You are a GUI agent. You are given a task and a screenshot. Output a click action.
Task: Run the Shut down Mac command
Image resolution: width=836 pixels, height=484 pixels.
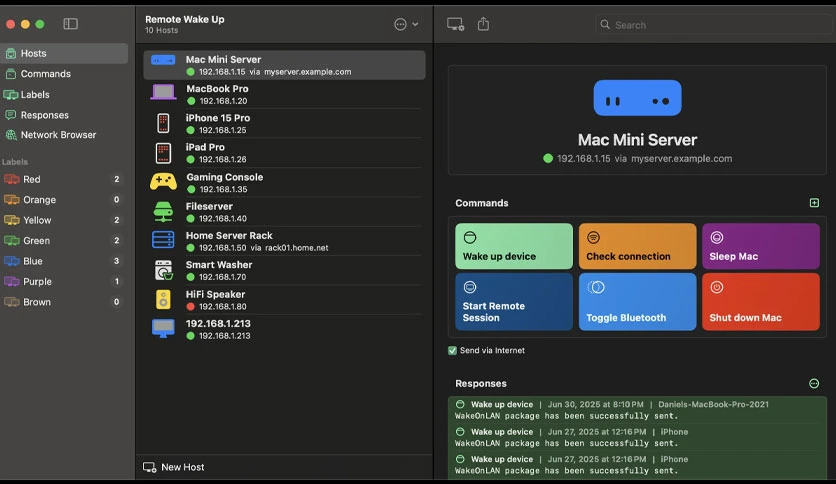(x=761, y=302)
